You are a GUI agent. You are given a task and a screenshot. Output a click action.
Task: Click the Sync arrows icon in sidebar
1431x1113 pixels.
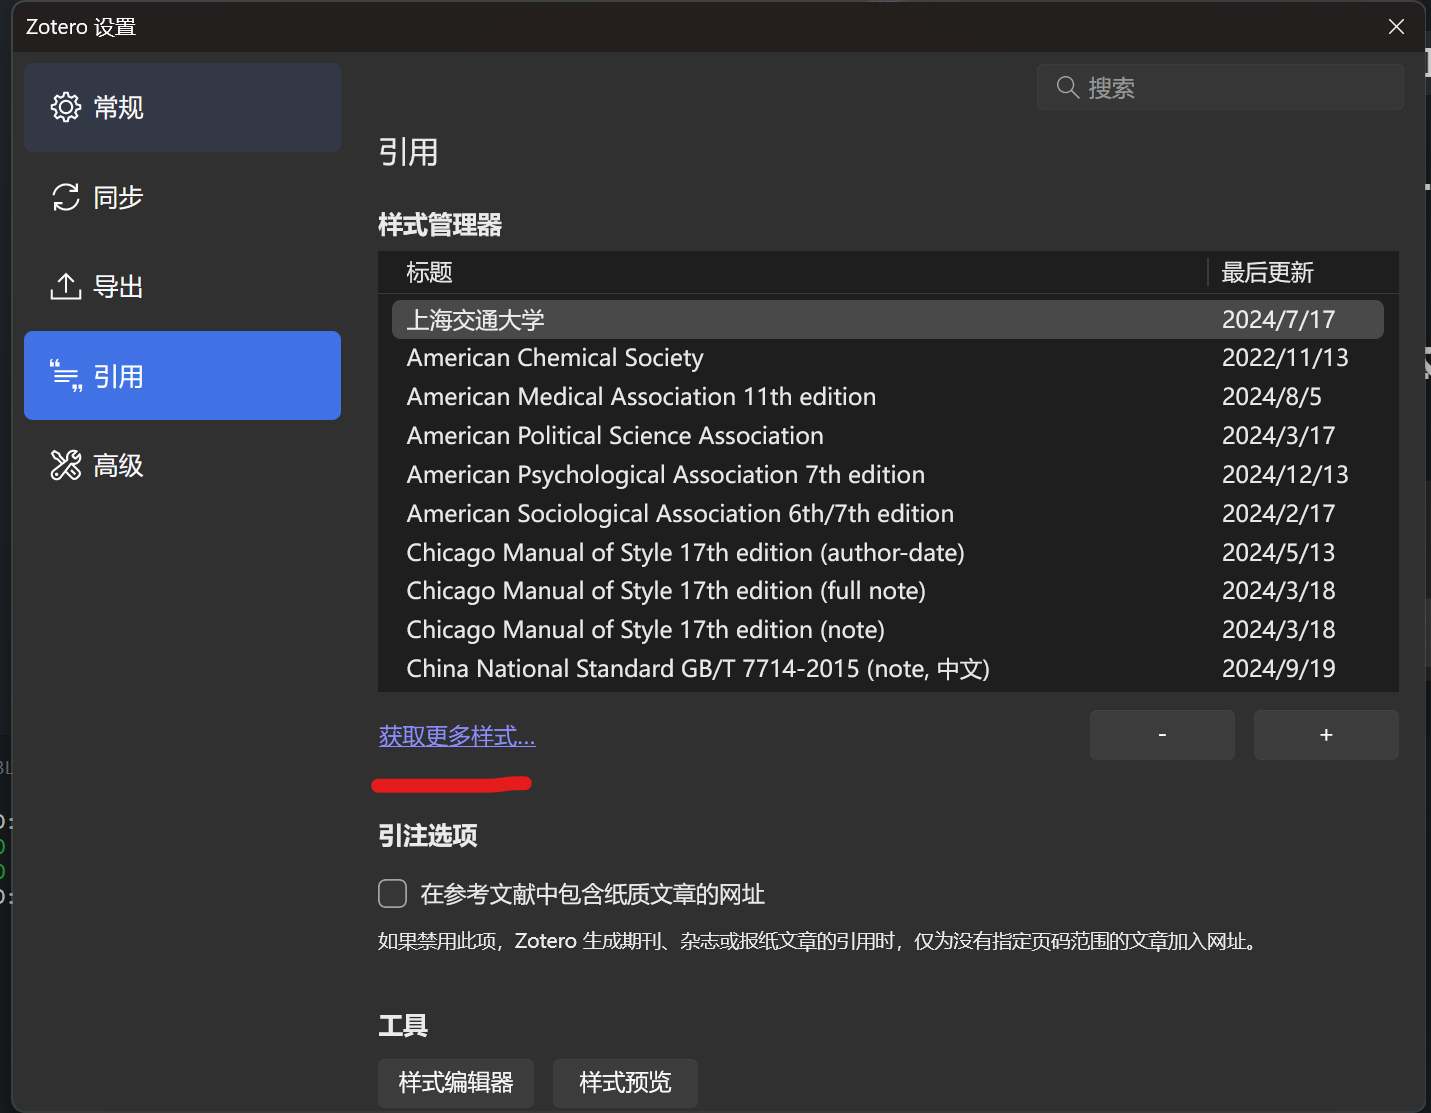66,197
